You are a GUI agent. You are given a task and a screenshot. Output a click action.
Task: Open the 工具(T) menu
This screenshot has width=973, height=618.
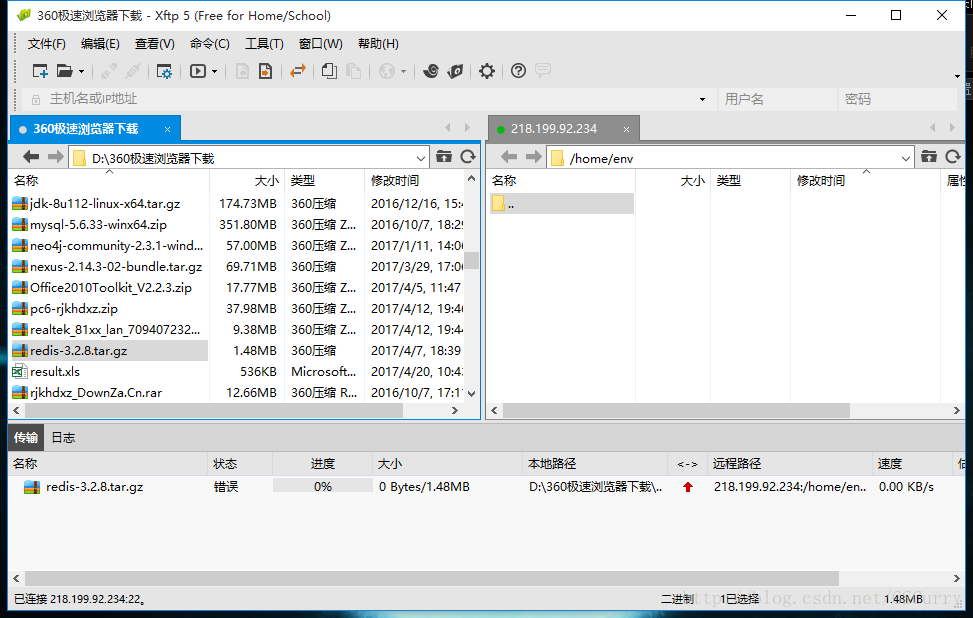pyautogui.click(x=264, y=44)
